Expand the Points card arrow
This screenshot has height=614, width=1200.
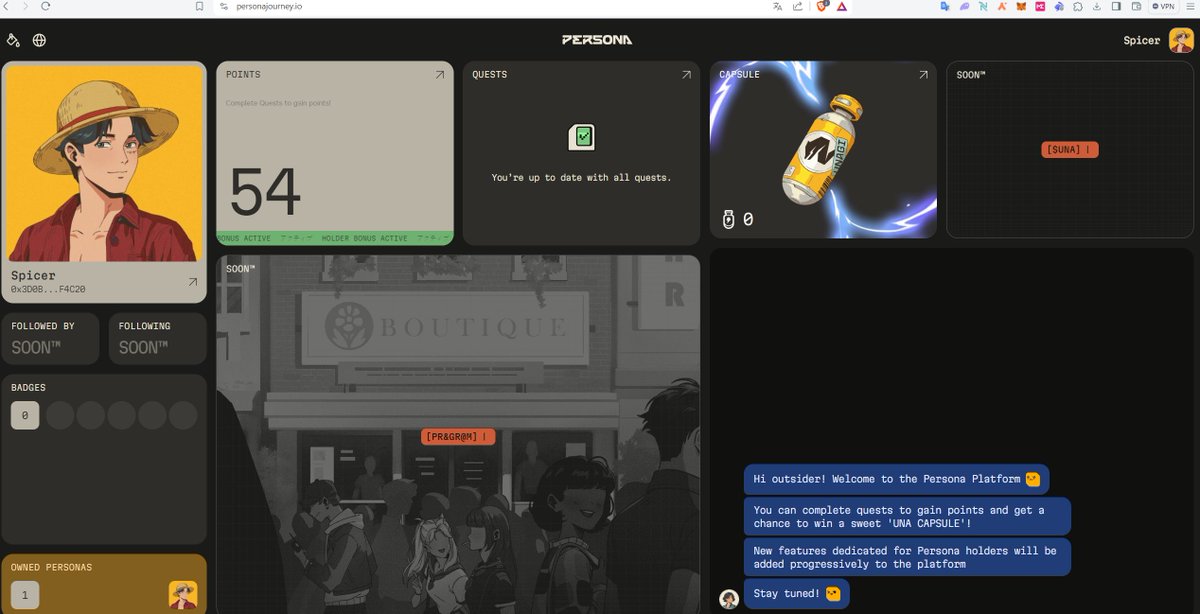pos(439,75)
